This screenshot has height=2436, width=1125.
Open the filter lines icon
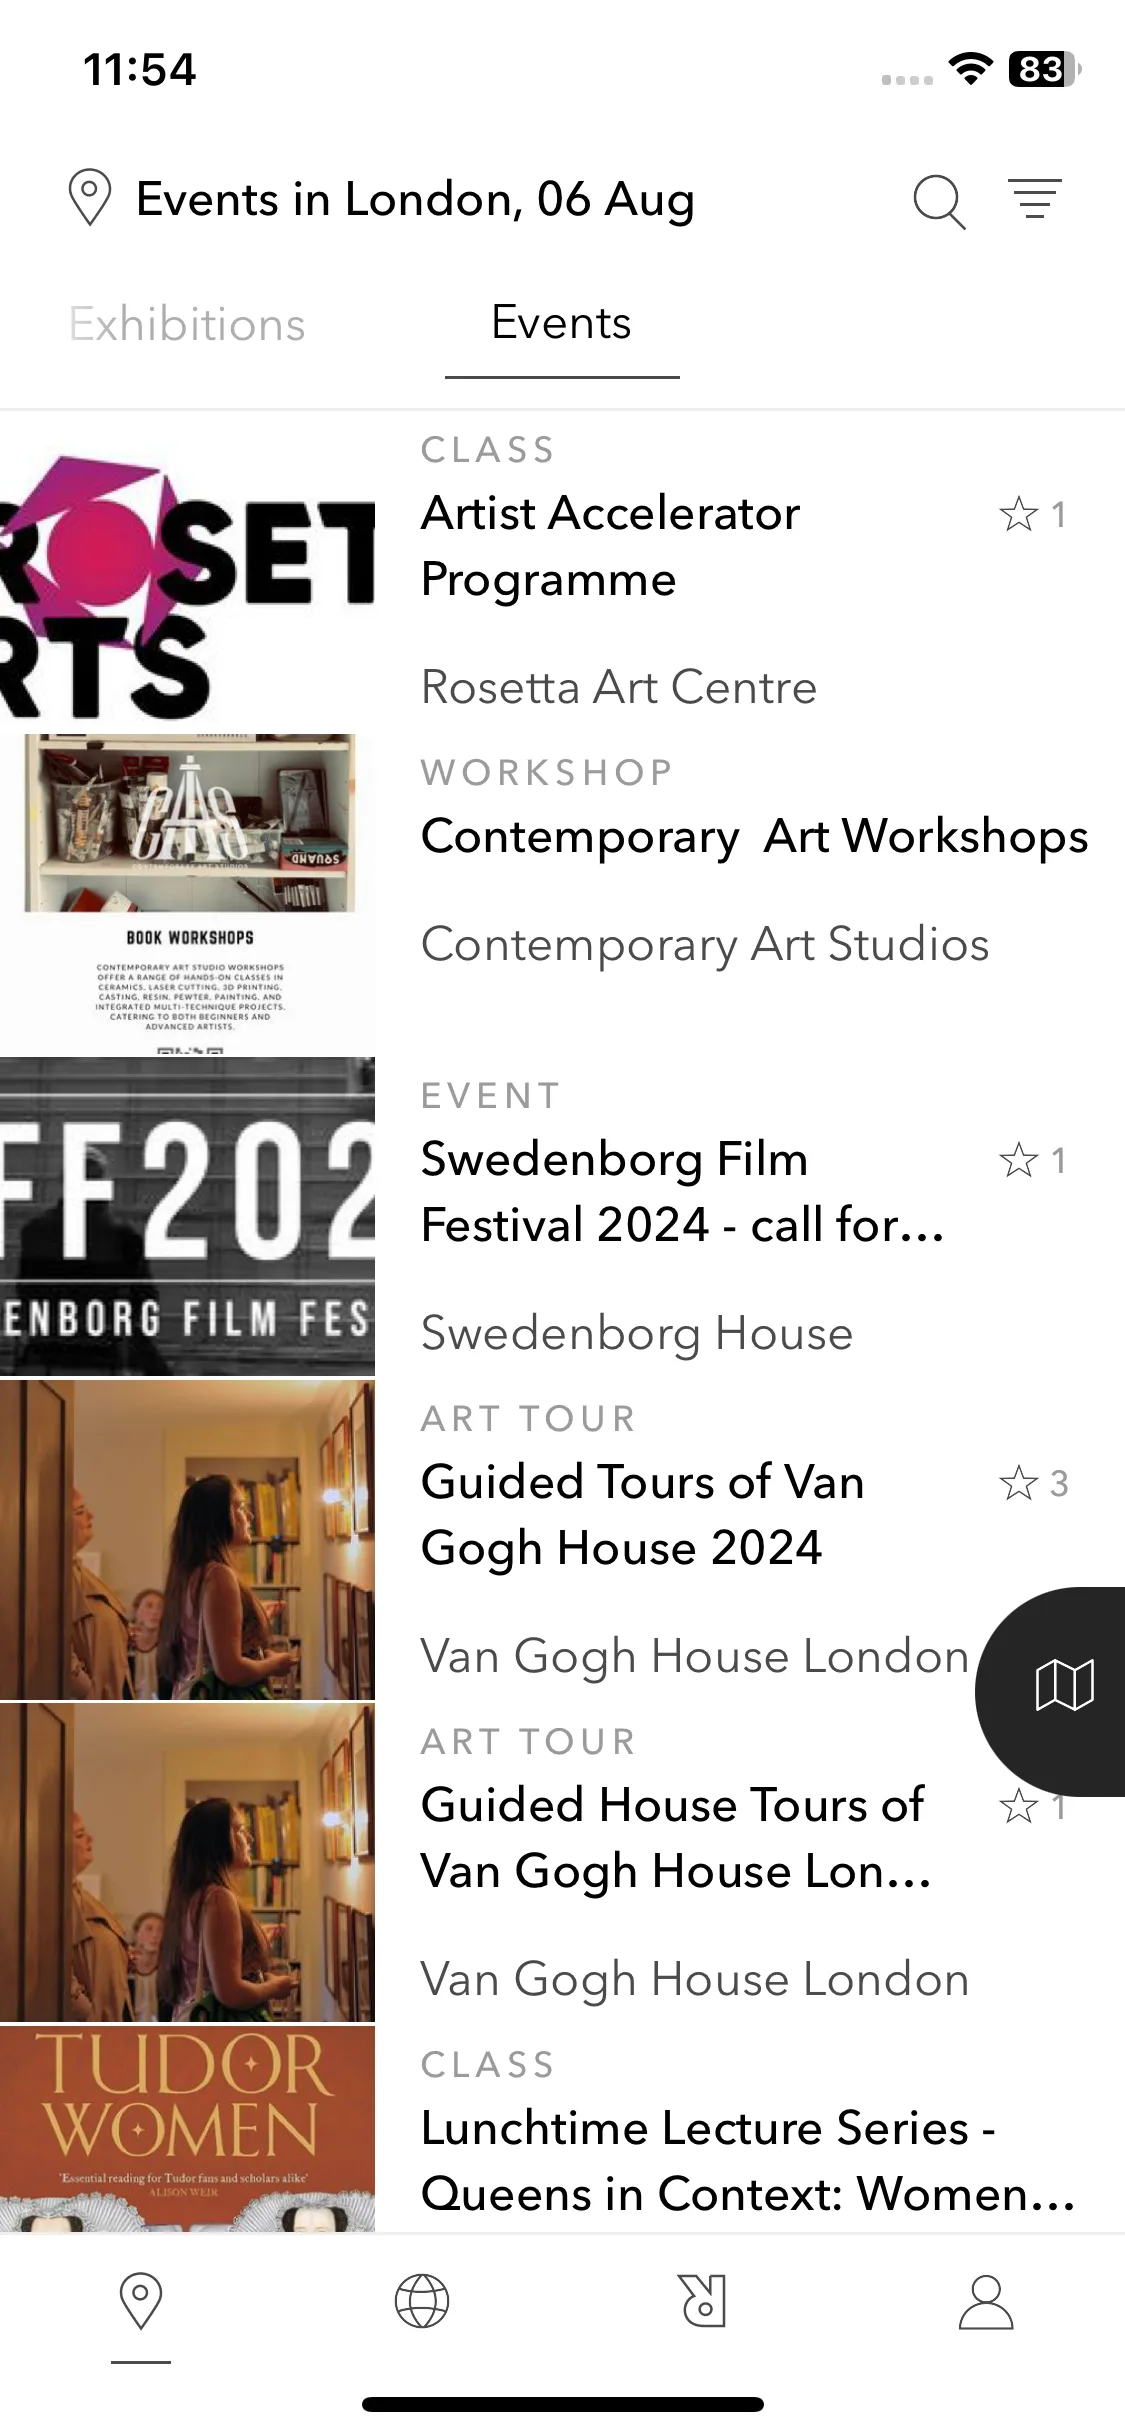pos(1035,199)
